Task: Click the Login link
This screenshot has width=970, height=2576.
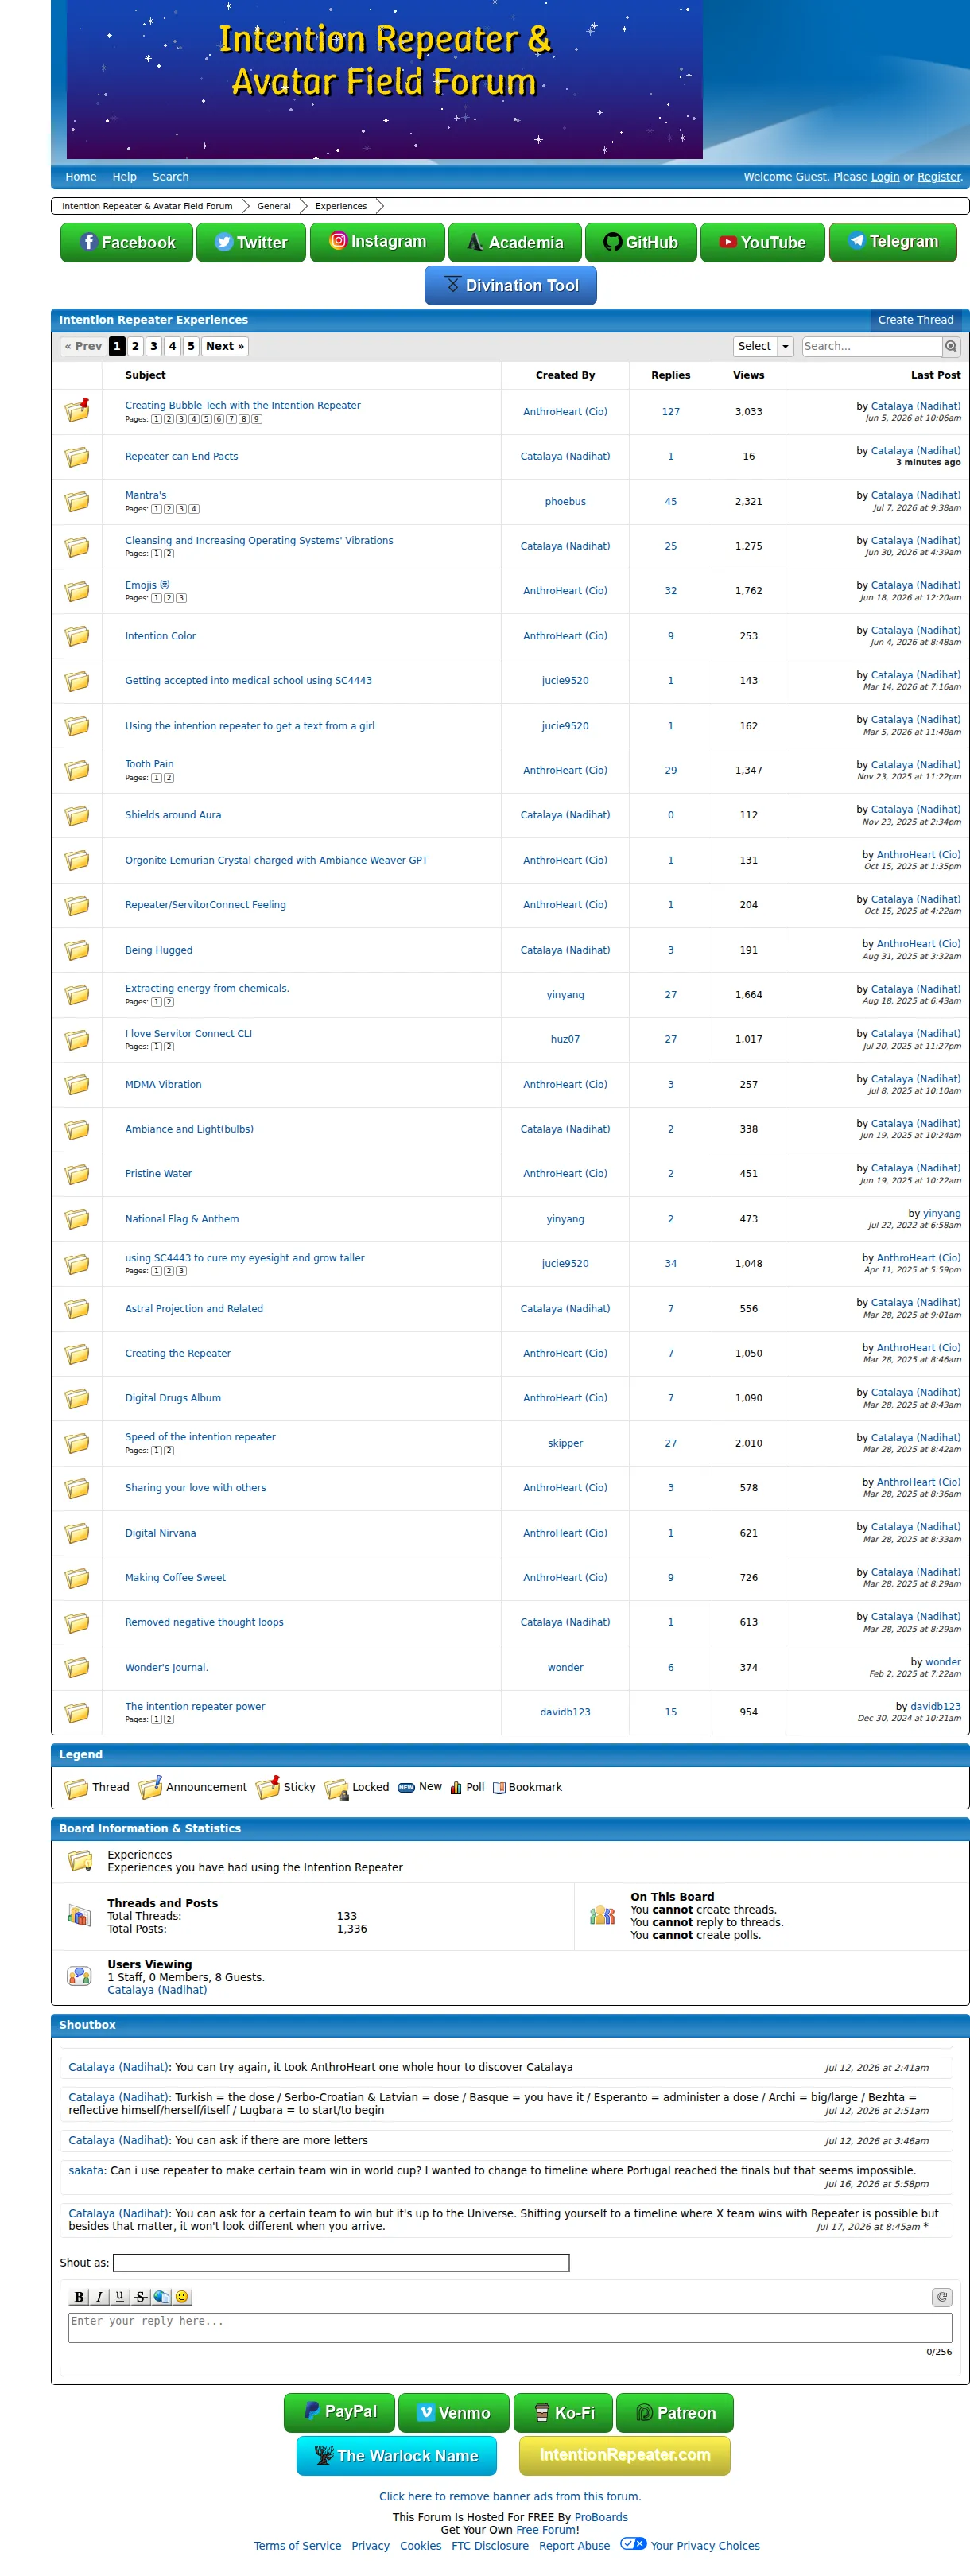Action: point(885,177)
